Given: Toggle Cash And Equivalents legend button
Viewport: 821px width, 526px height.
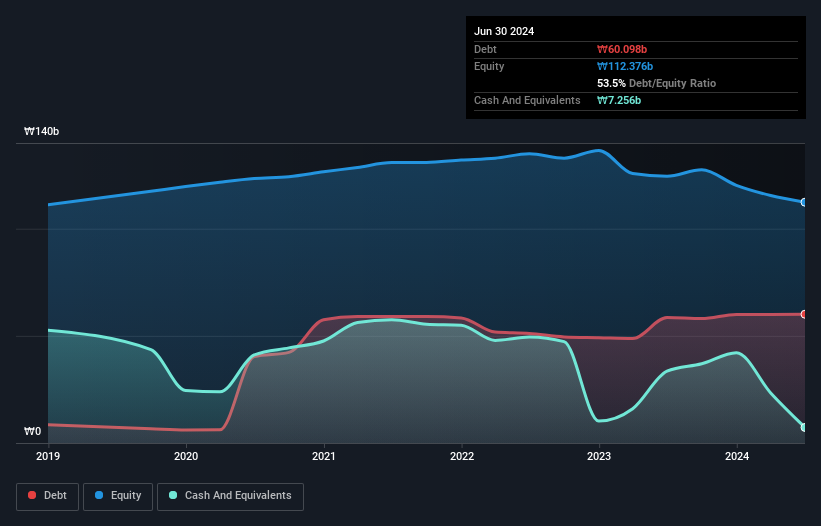Looking at the screenshot, I should (x=230, y=496).
